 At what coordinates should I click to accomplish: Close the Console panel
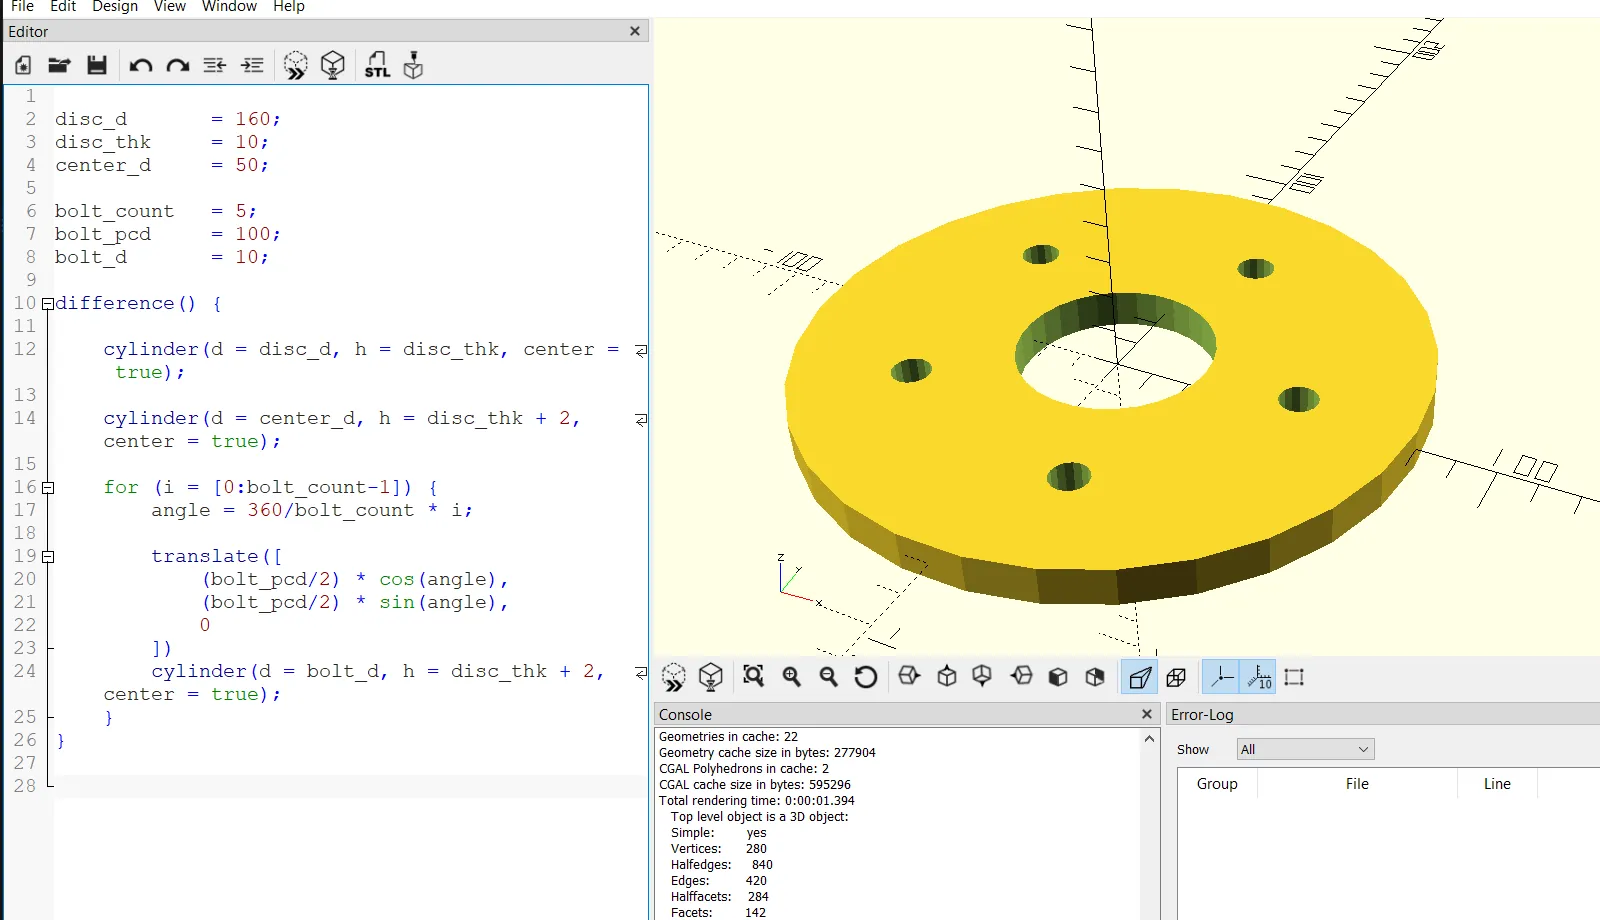click(x=1147, y=714)
